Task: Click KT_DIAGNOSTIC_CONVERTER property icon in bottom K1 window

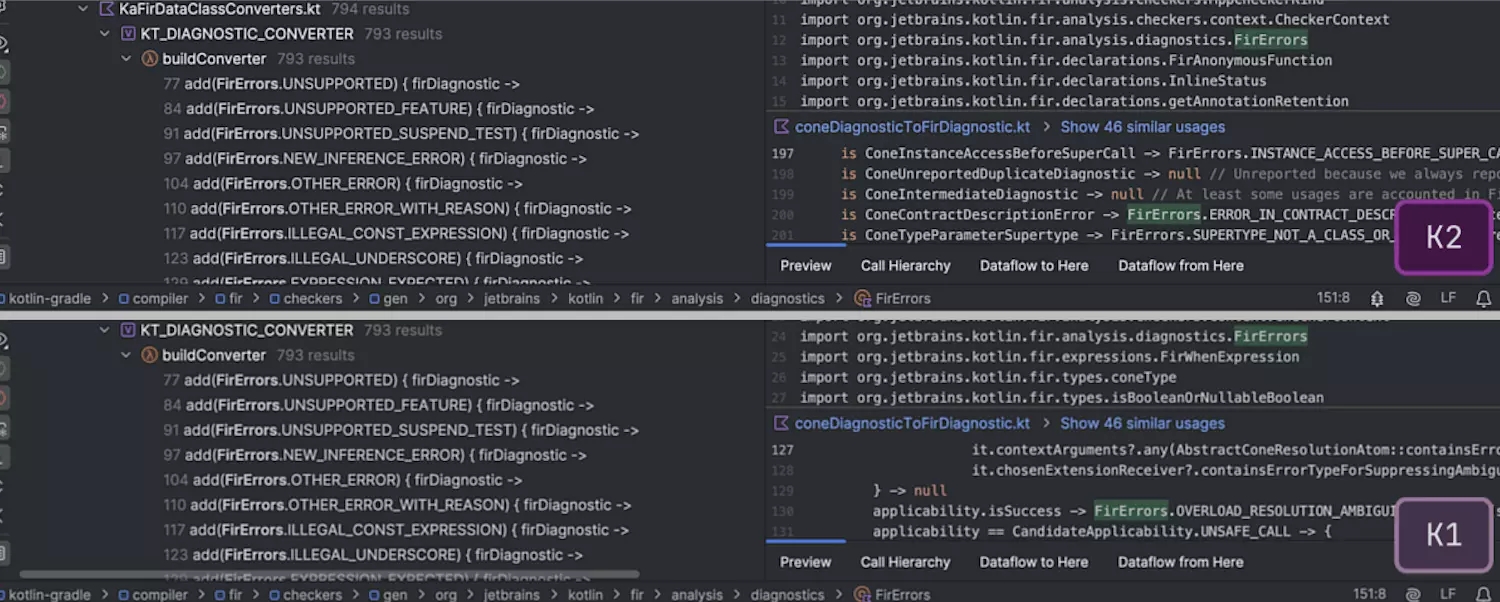Action: [128, 330]
